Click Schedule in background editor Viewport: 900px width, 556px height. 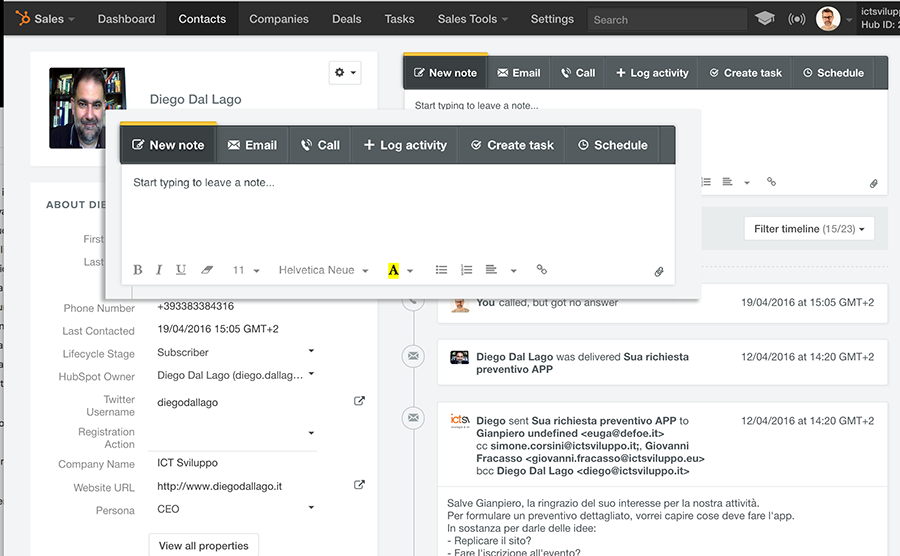point(833,73)
